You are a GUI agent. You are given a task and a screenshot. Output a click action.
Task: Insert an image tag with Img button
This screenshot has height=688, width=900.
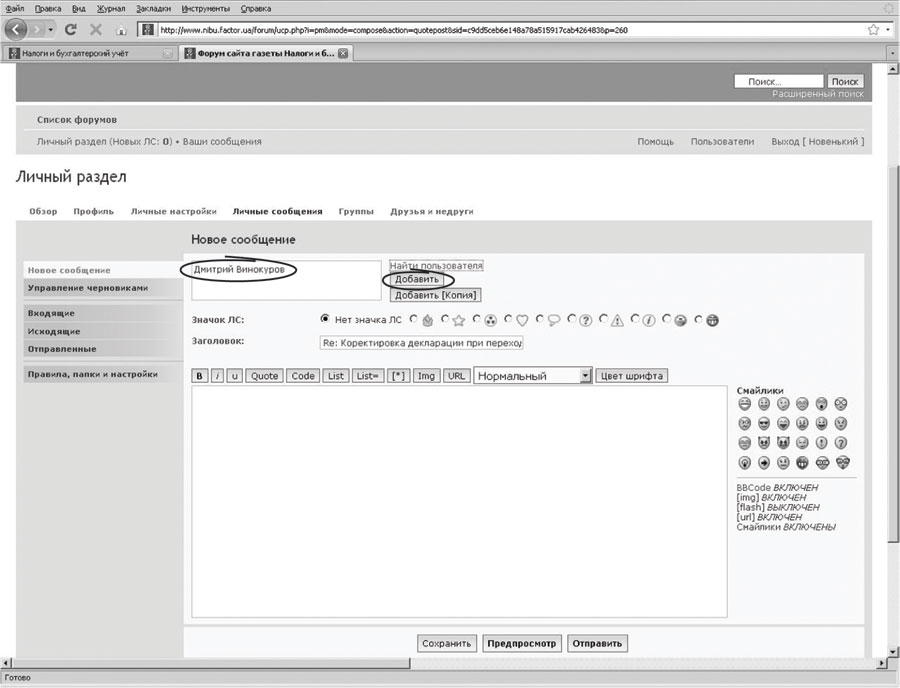pyautogui.click(x=426, y=376)
